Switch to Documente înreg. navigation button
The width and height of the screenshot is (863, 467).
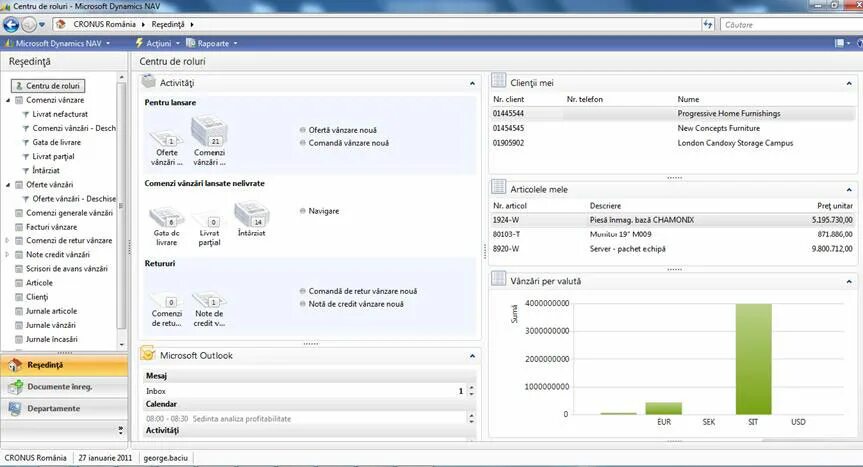(64, 387)
